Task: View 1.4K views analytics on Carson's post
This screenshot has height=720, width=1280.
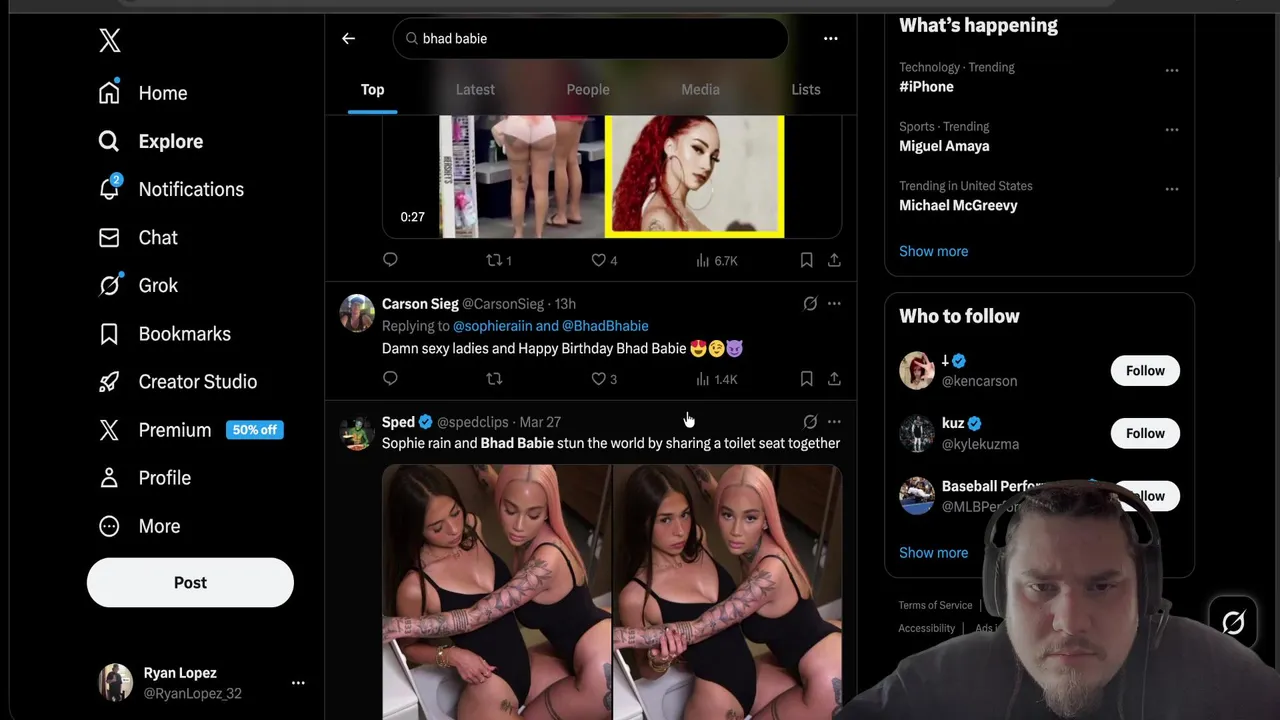Action: 717,379
